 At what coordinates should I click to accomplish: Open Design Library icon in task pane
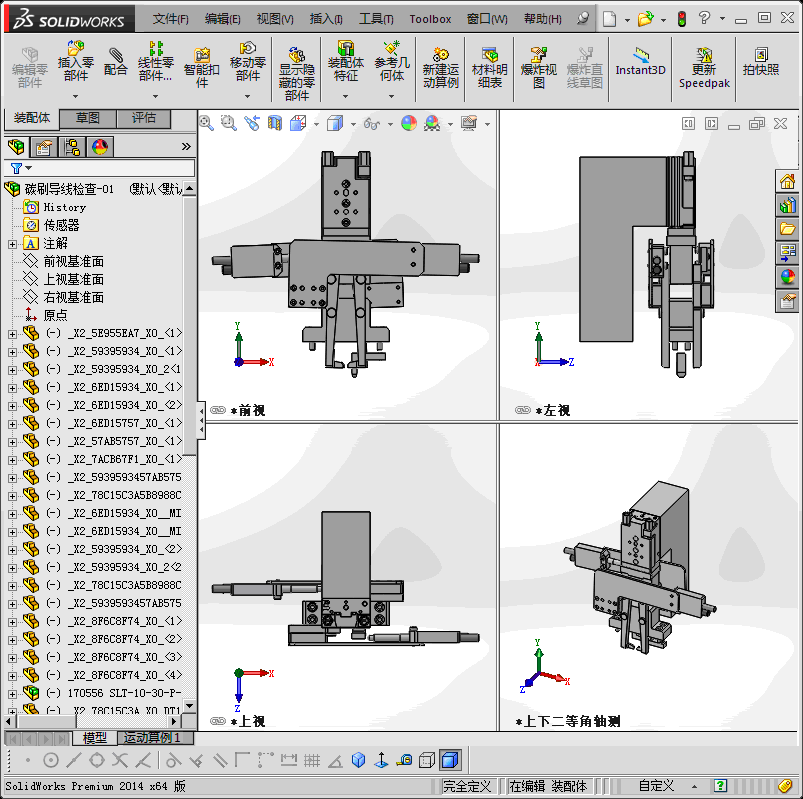(x=787, y=205)
